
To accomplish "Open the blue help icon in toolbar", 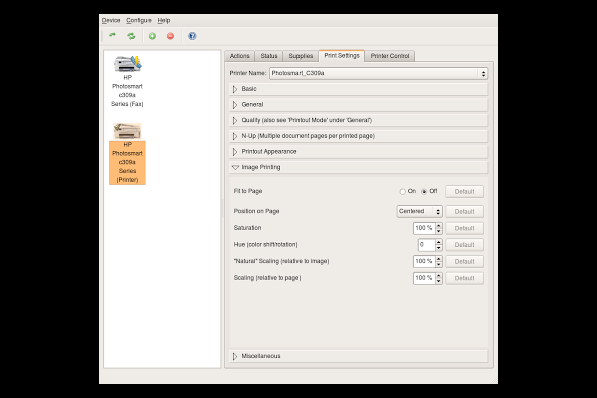I will pyautogui.click(x=192, y=36).
